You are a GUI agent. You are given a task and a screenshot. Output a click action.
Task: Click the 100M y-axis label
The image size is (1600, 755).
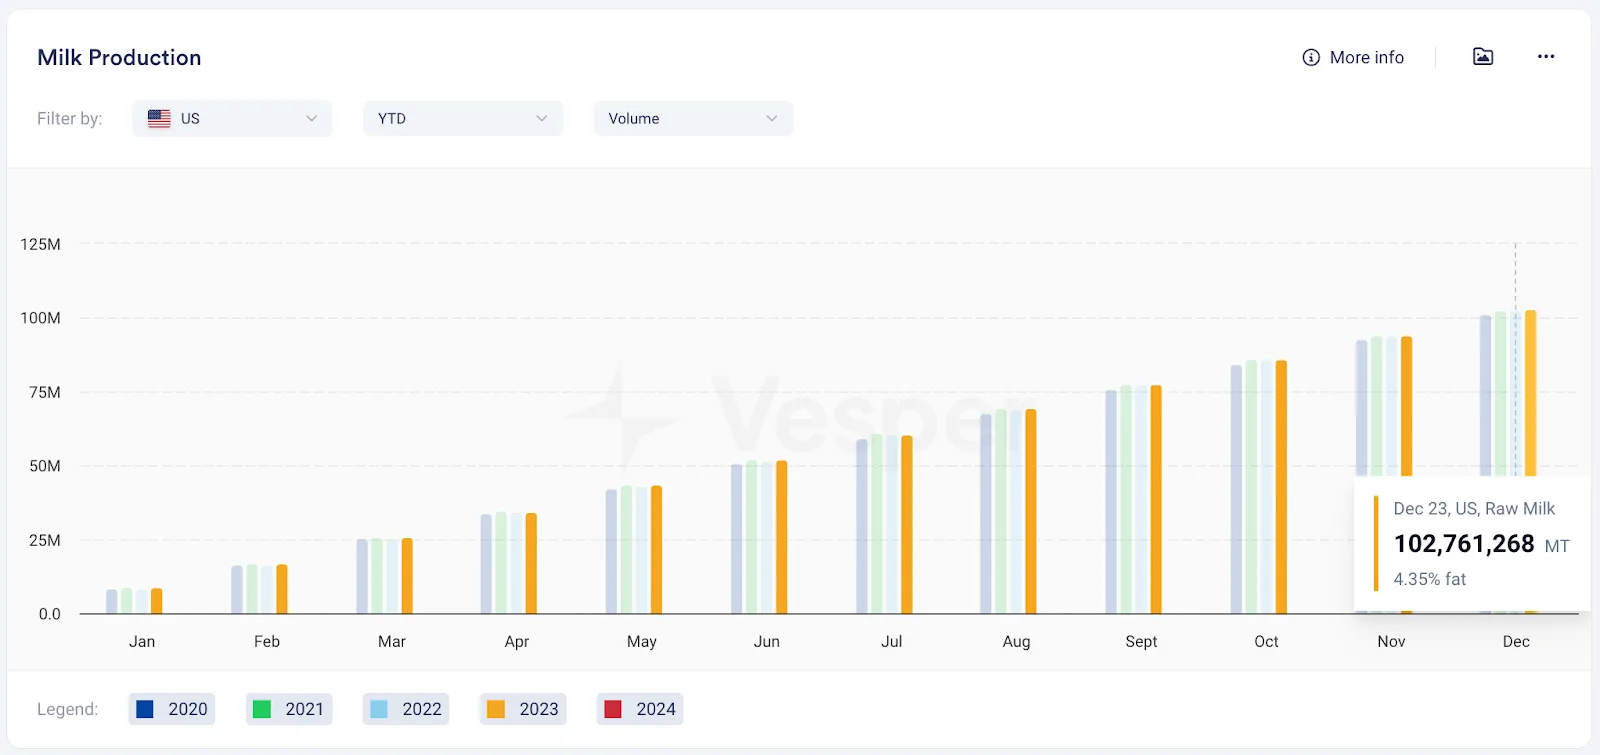coord(40,318)
